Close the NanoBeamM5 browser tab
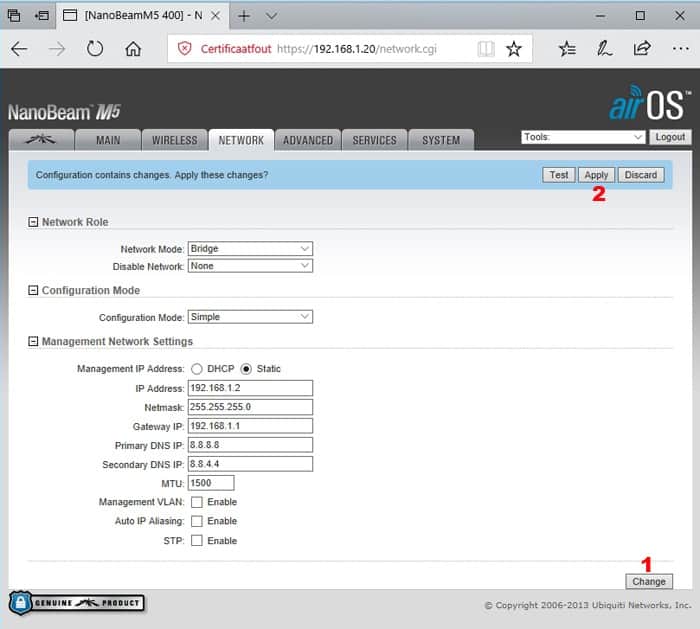 pos(215,16)
